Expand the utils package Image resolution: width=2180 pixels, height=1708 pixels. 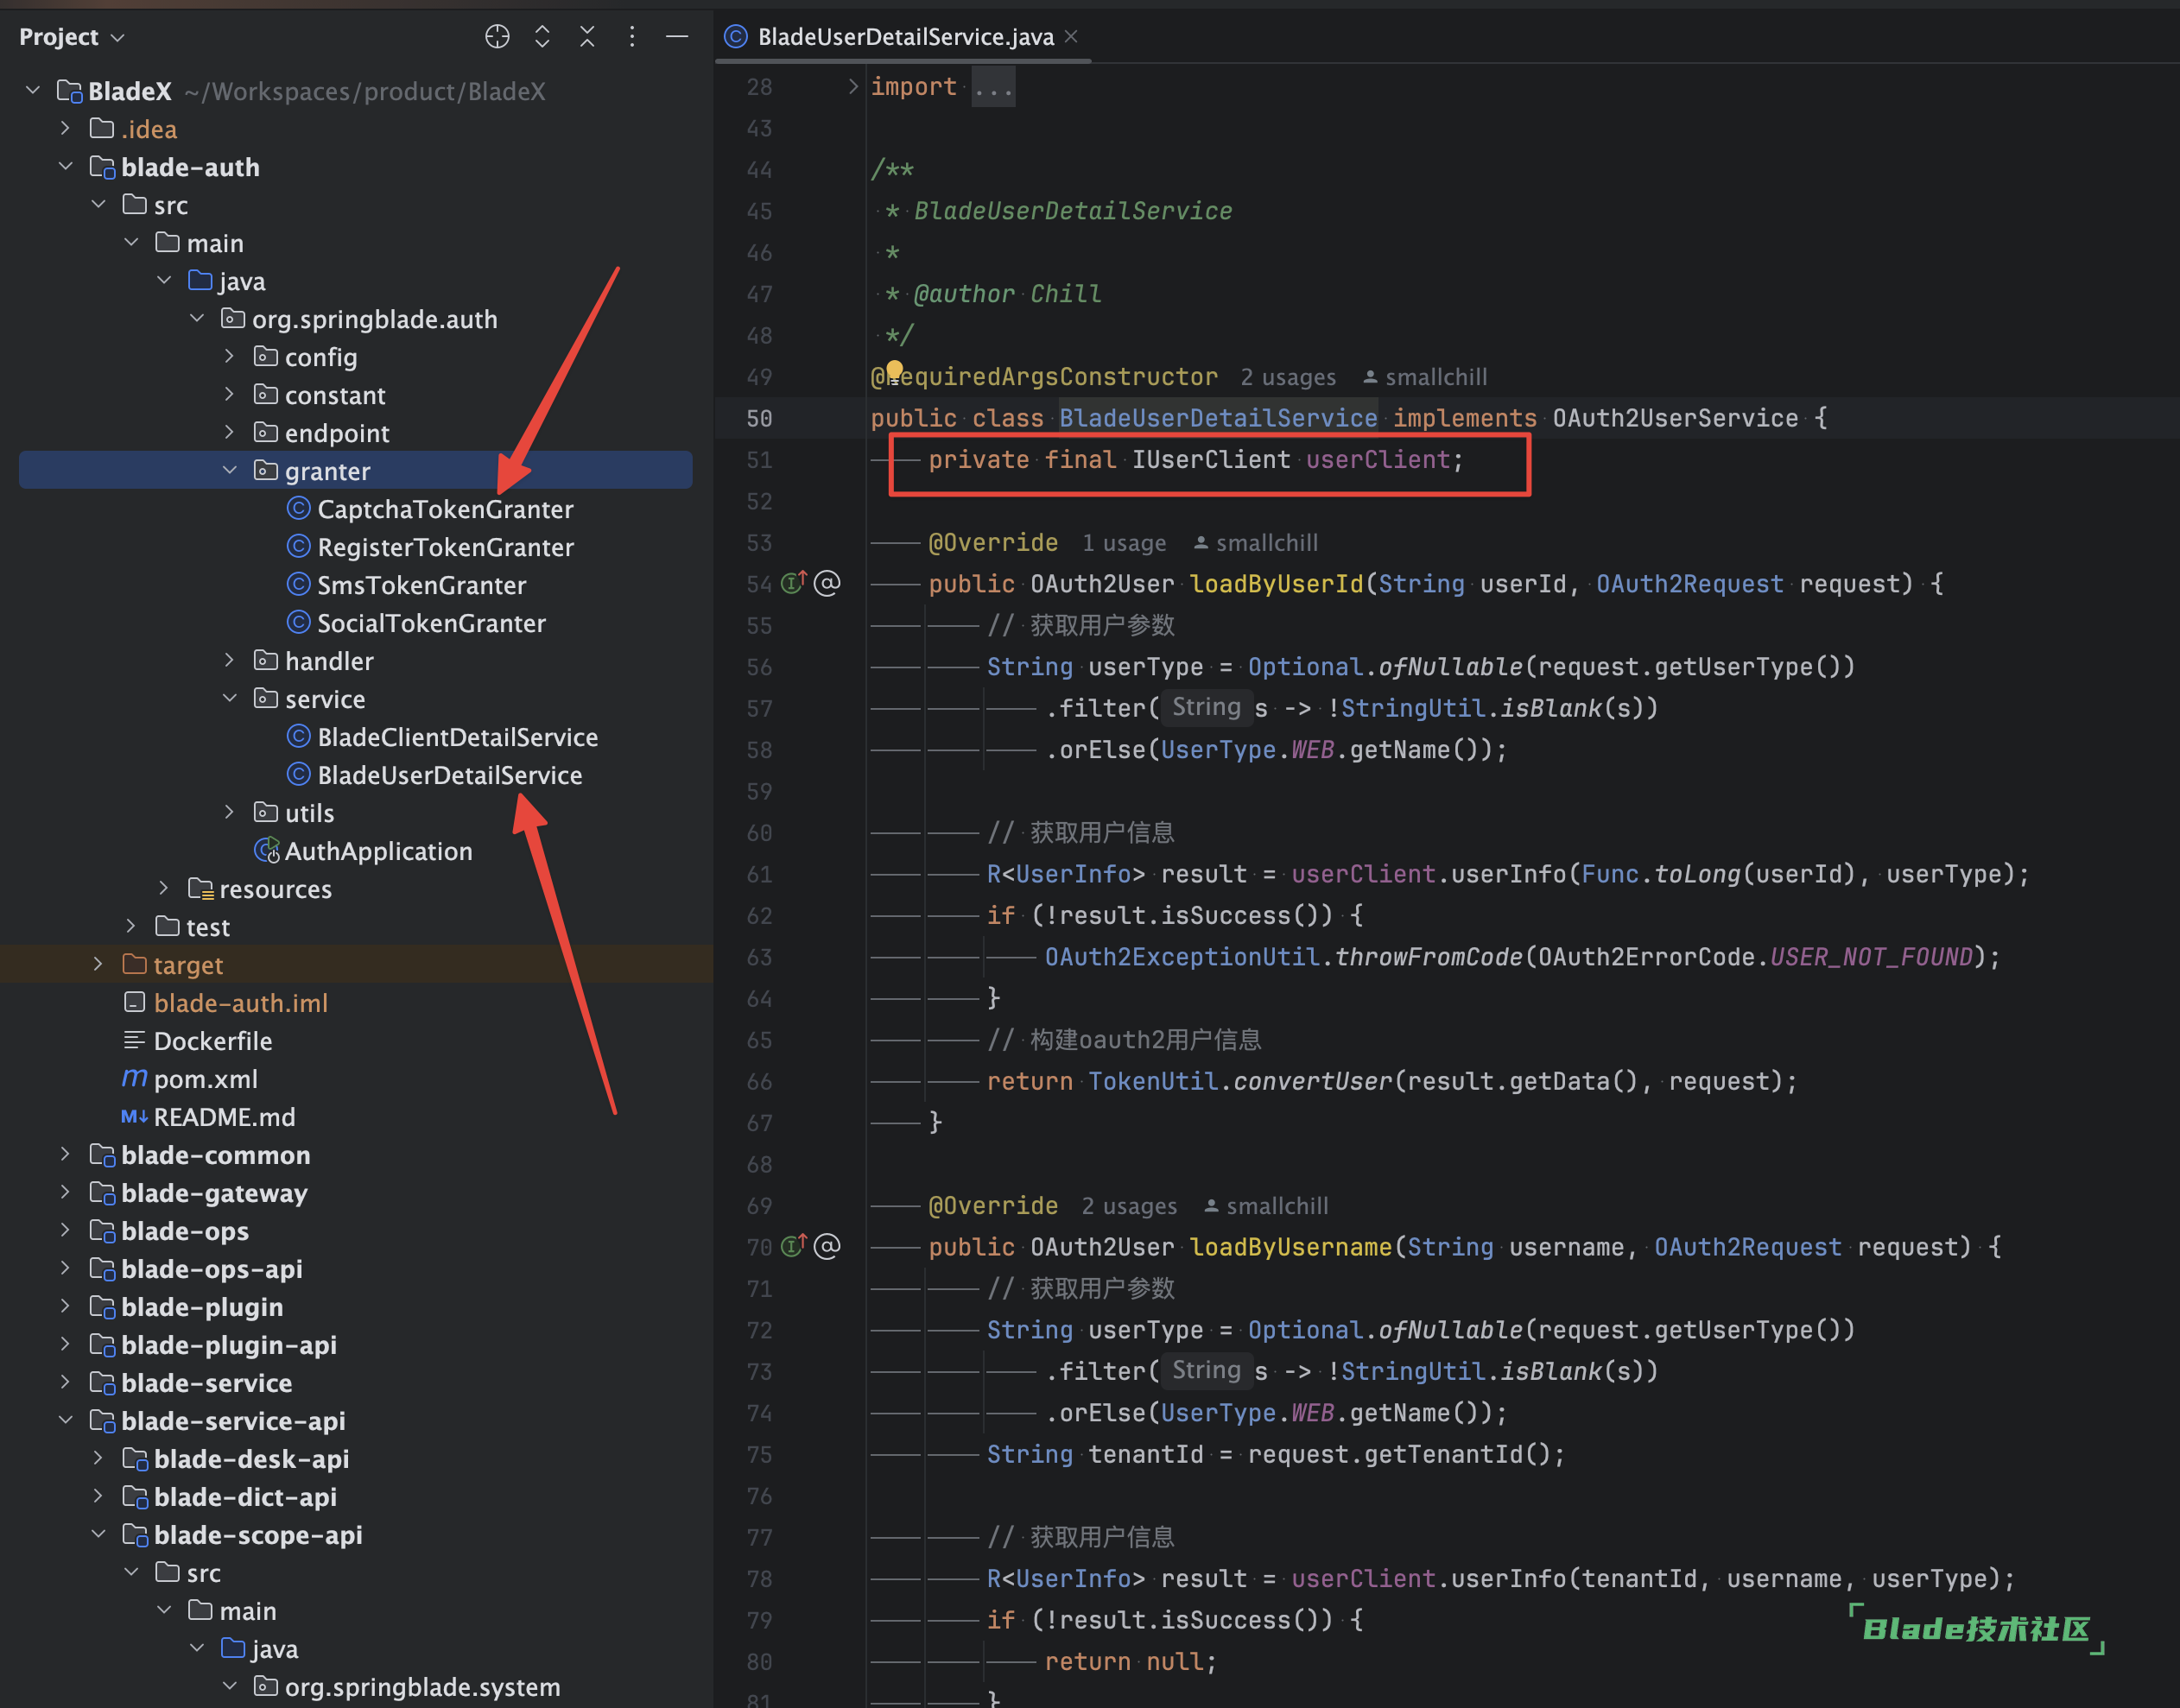230,813
